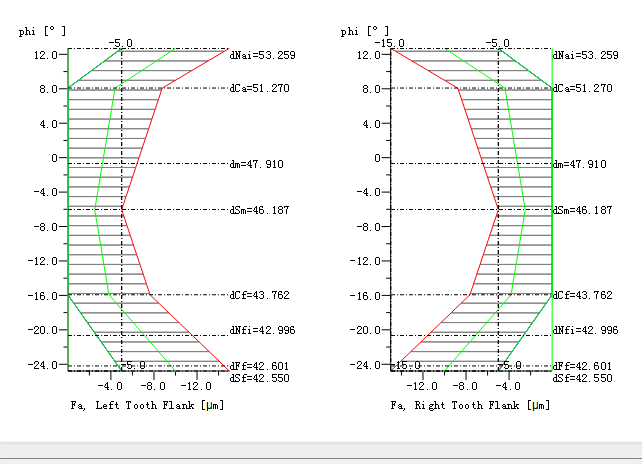Click dCa=51.270 label on right chart
642x464 pixels.
(x=583, y=88)
